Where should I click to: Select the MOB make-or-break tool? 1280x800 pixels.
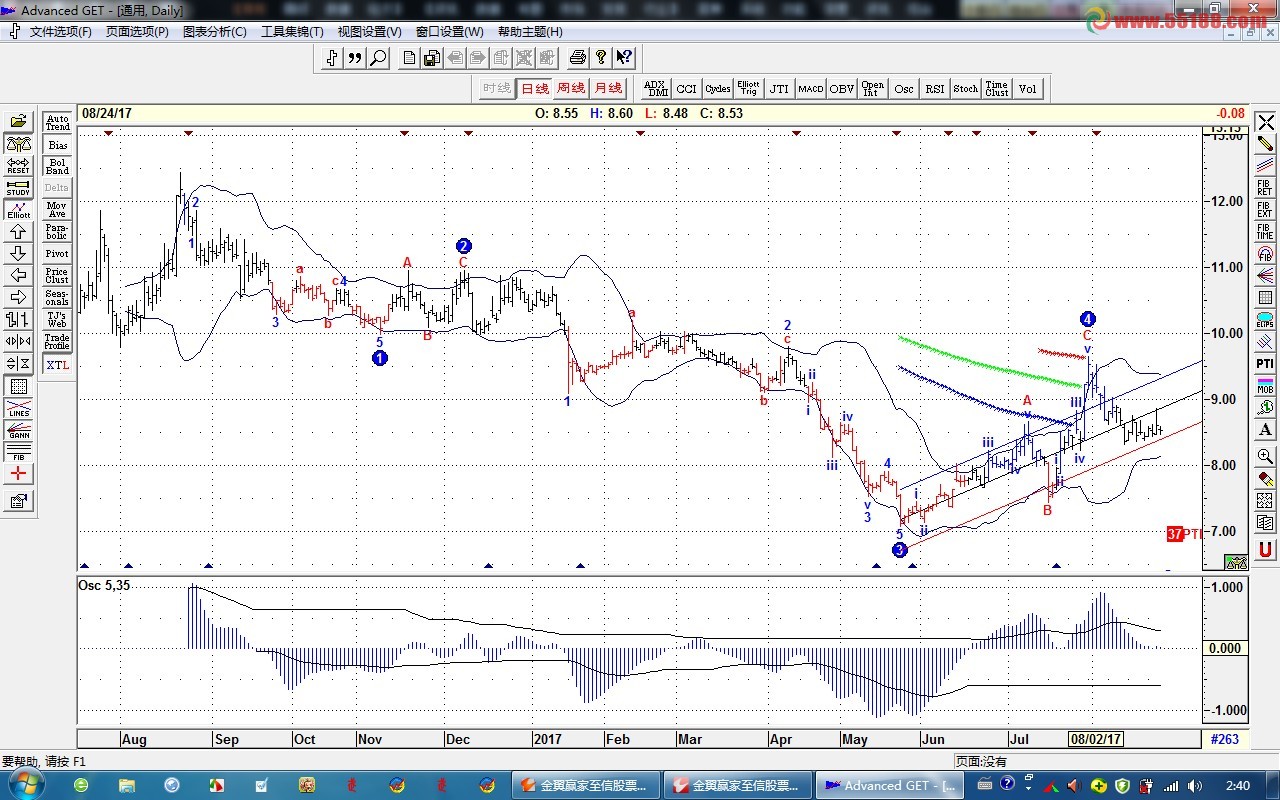tap(1265, 385)
